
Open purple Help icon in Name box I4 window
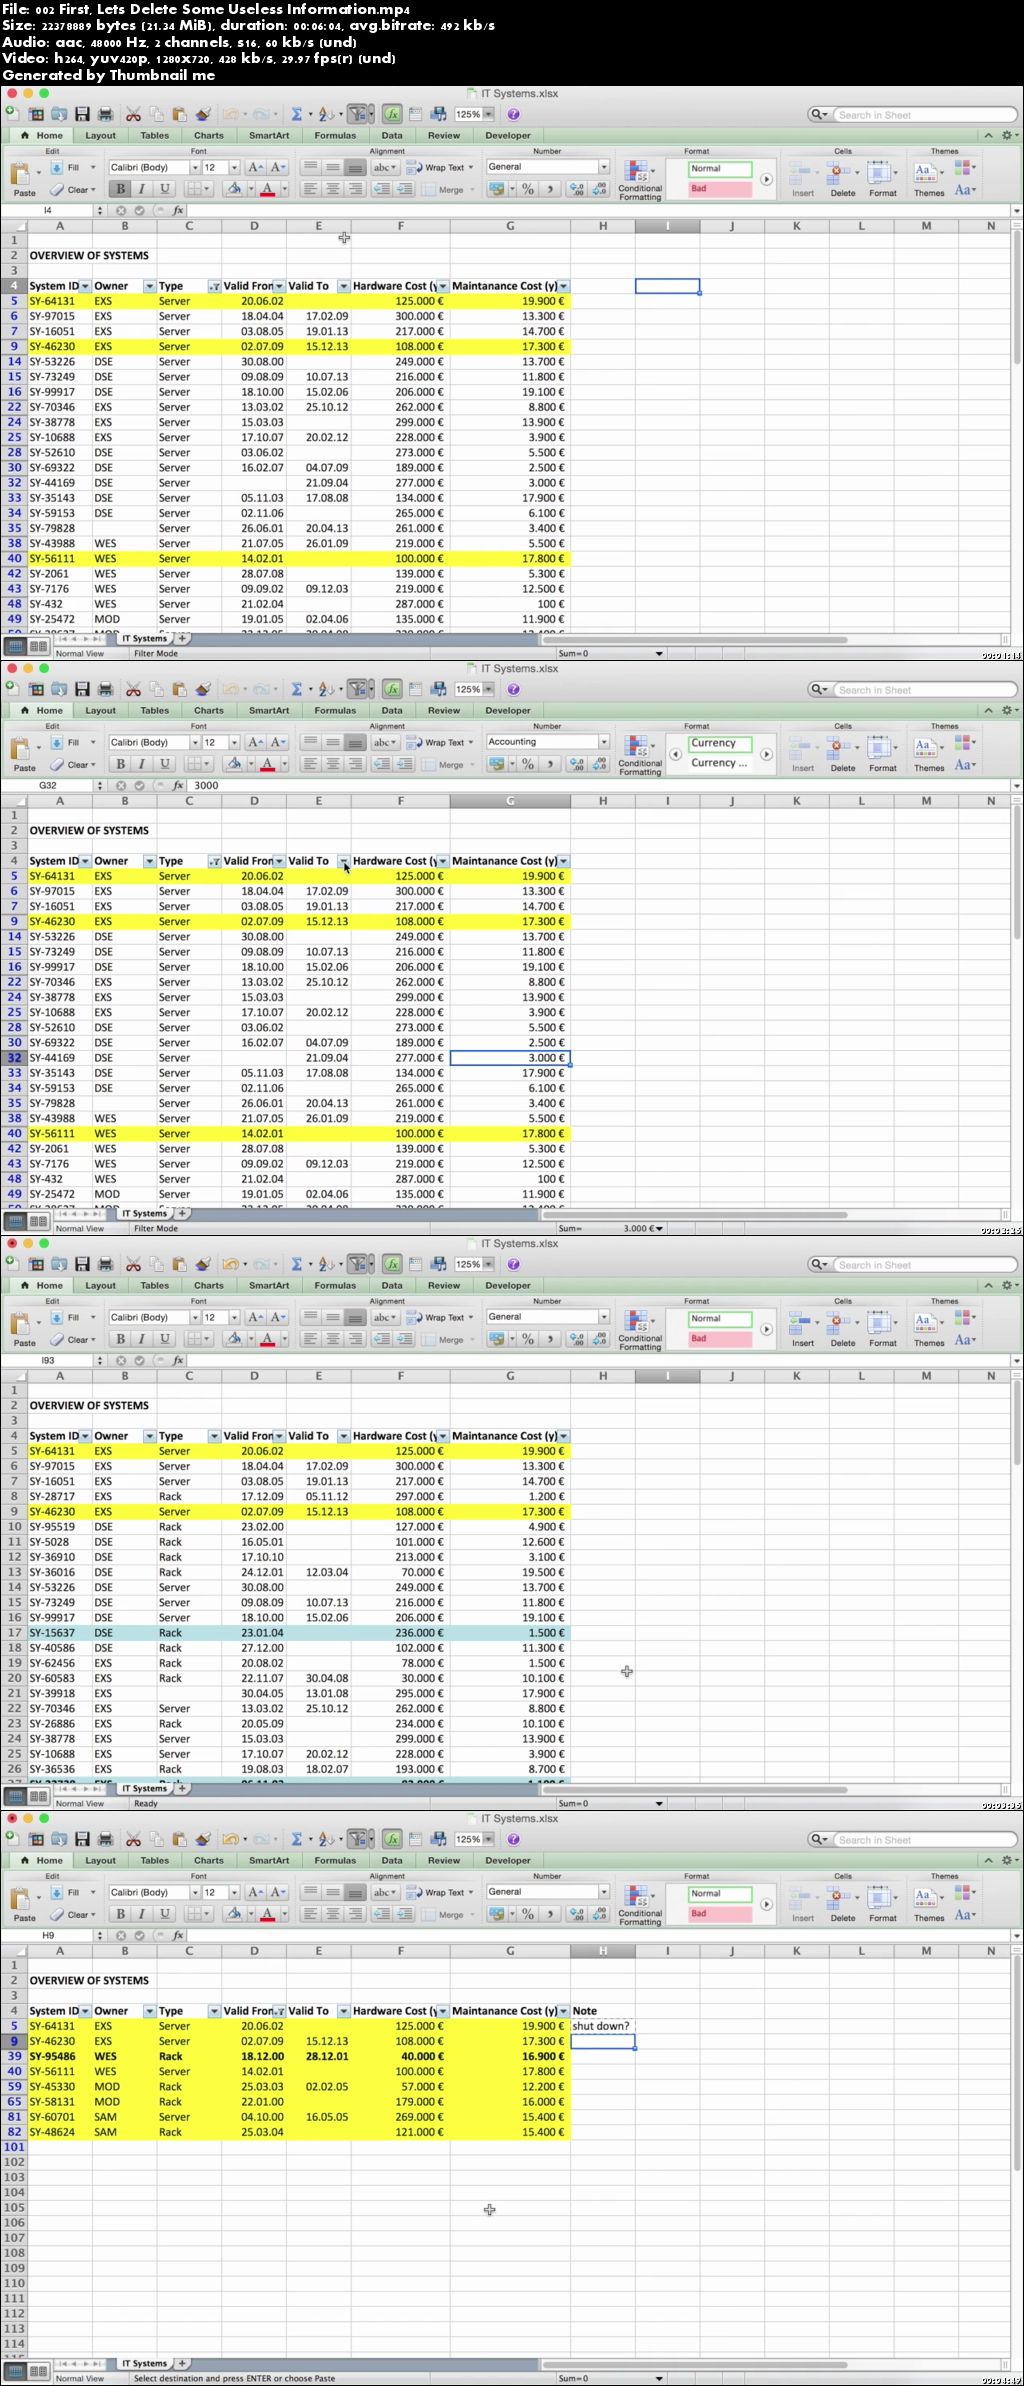(514, 115)
